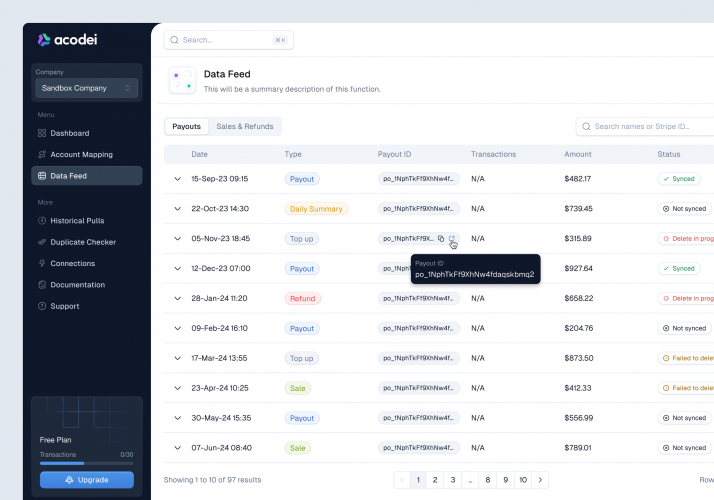
Task: Expand the 22-Oct-23 14:30 row
Action: pyautogui.click(x=178, y=209)
